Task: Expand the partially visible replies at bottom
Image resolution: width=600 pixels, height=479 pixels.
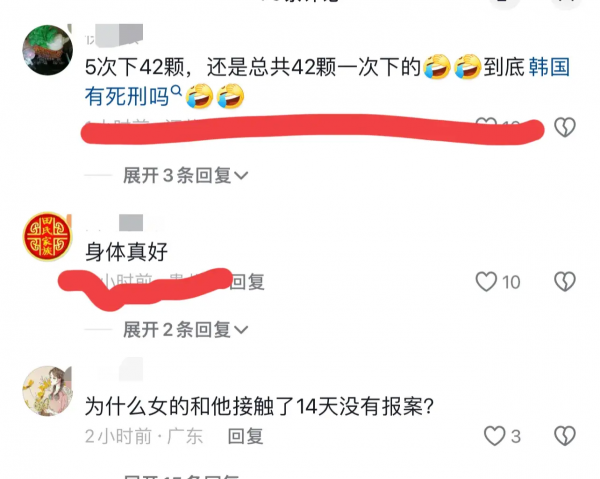Action: (x=182, y=476)
